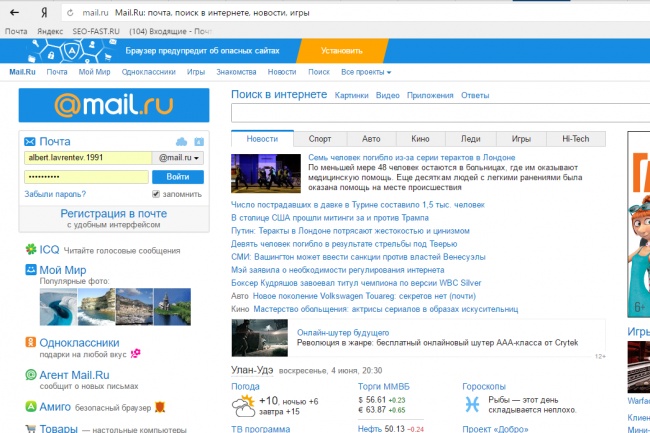Reload the page with the refresh icon

pyautogui.click(x=70, y=13)
